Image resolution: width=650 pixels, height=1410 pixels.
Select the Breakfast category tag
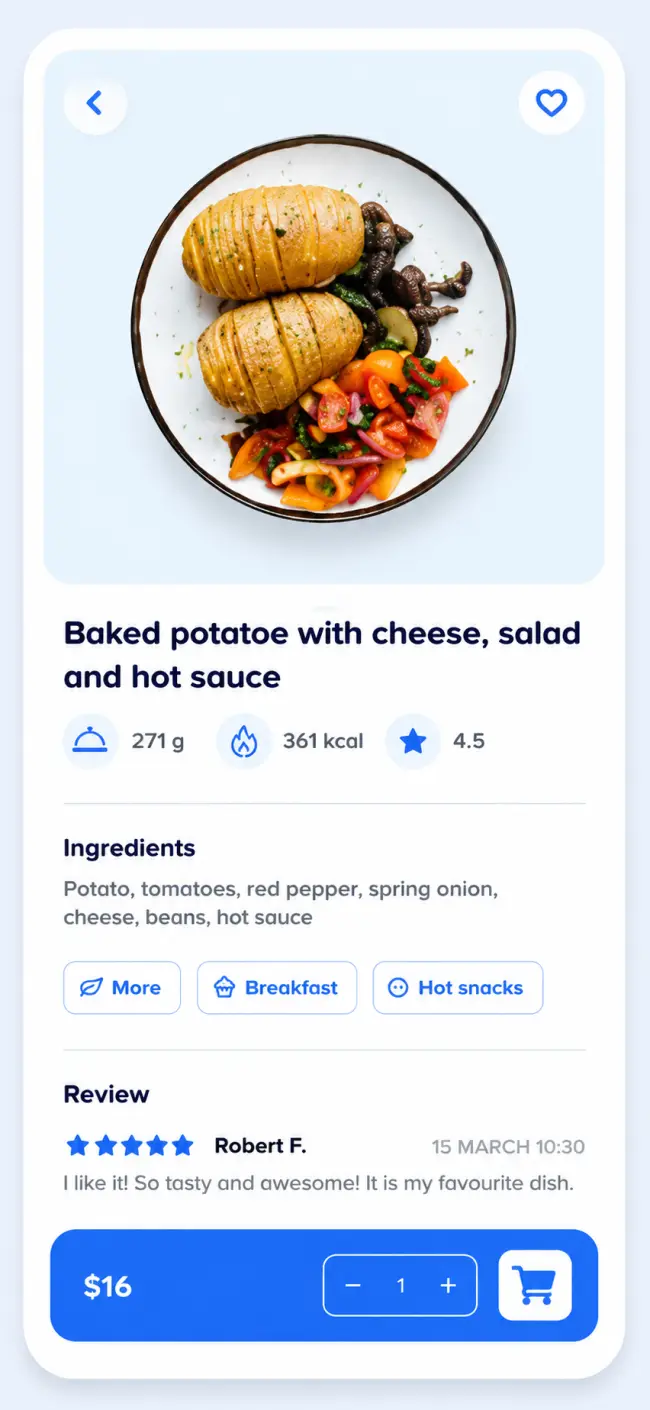click(x=277, y=988)
